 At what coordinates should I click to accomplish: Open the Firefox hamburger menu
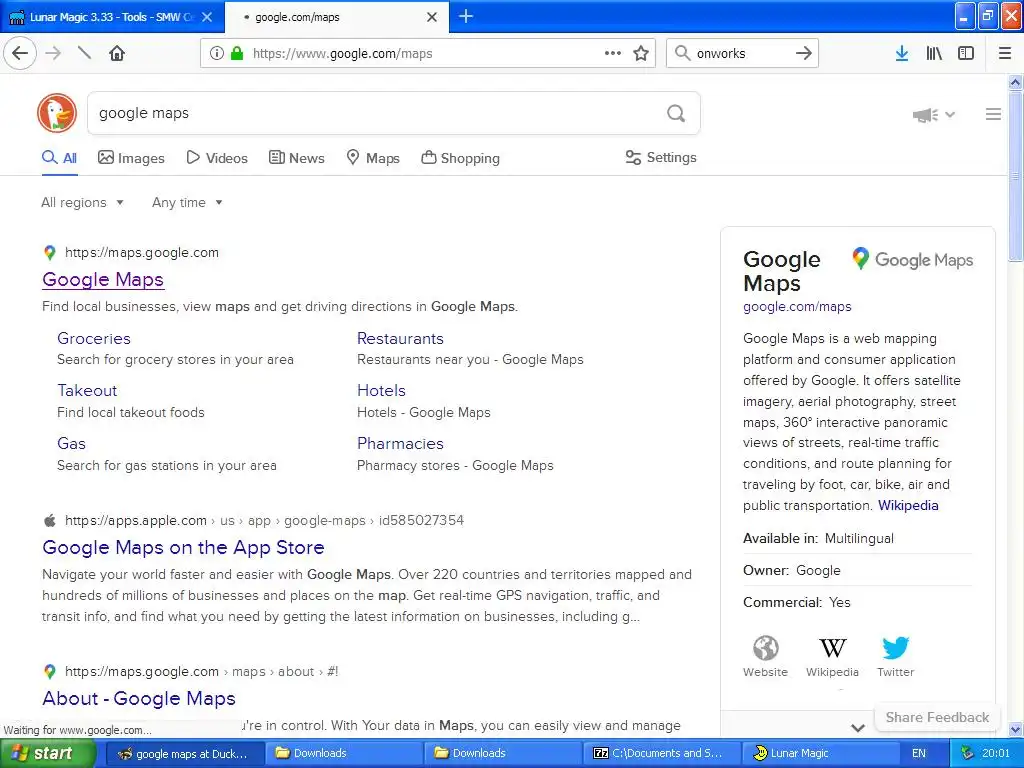pos(1005,54)
